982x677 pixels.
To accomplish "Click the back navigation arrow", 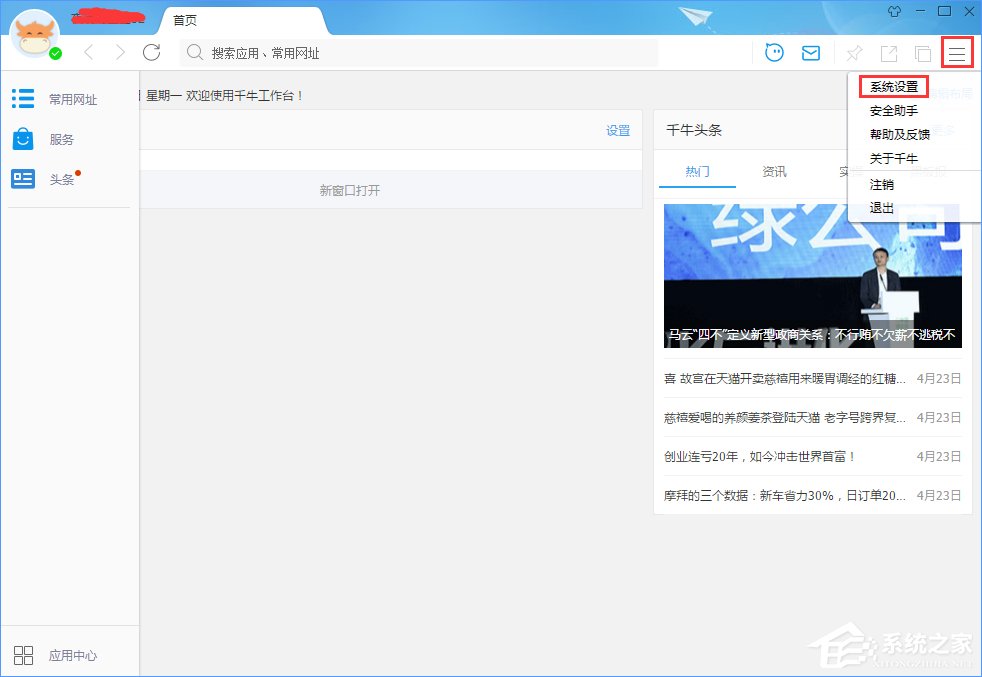I will tap(88, 52).
